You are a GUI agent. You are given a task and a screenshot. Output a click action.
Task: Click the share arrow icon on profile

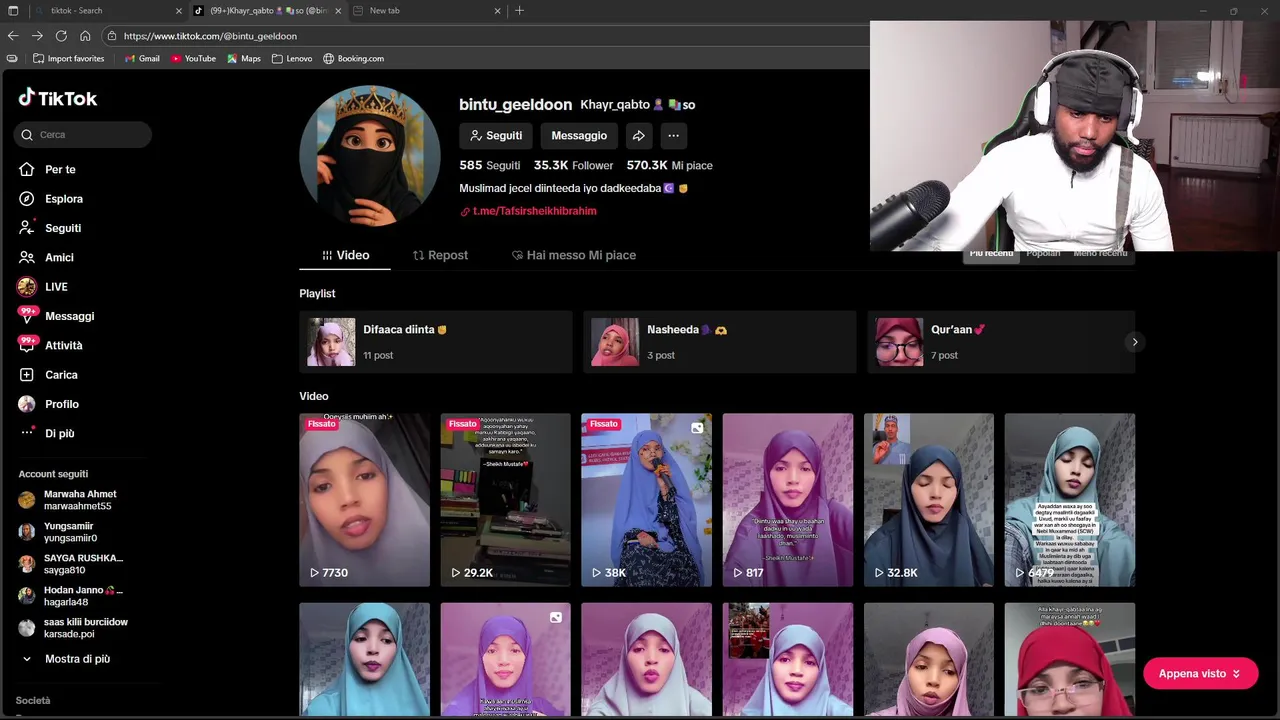click(x=638, y=136)
